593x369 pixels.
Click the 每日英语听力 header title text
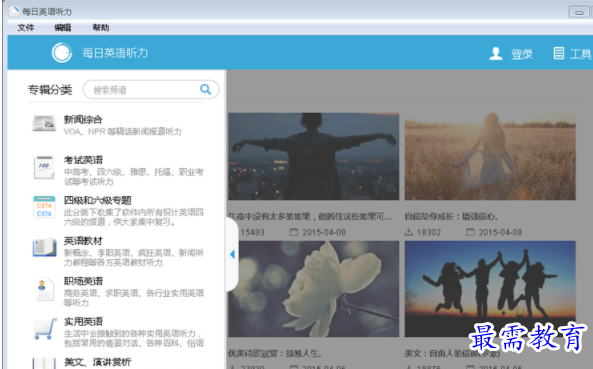[115, 53]
